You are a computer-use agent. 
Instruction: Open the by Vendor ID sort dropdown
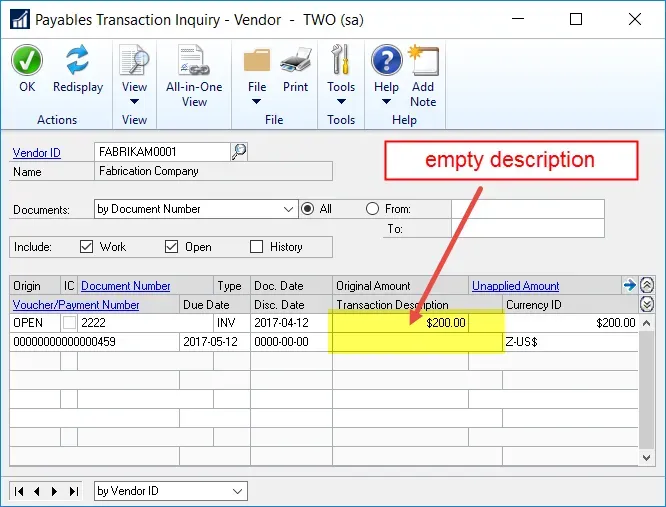coord(237,491)
